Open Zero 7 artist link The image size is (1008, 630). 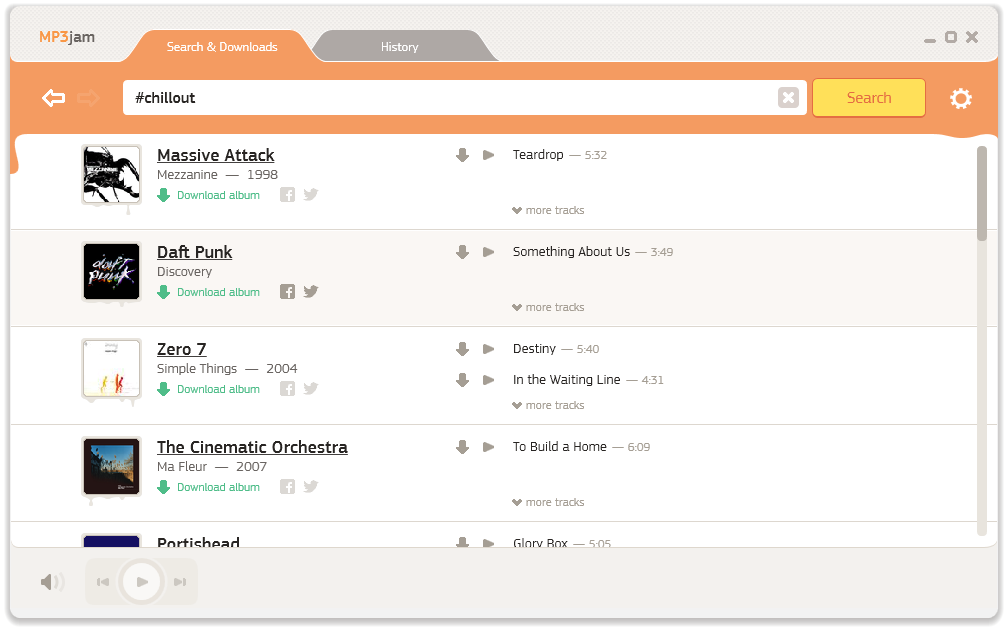(x=181, y=349)
